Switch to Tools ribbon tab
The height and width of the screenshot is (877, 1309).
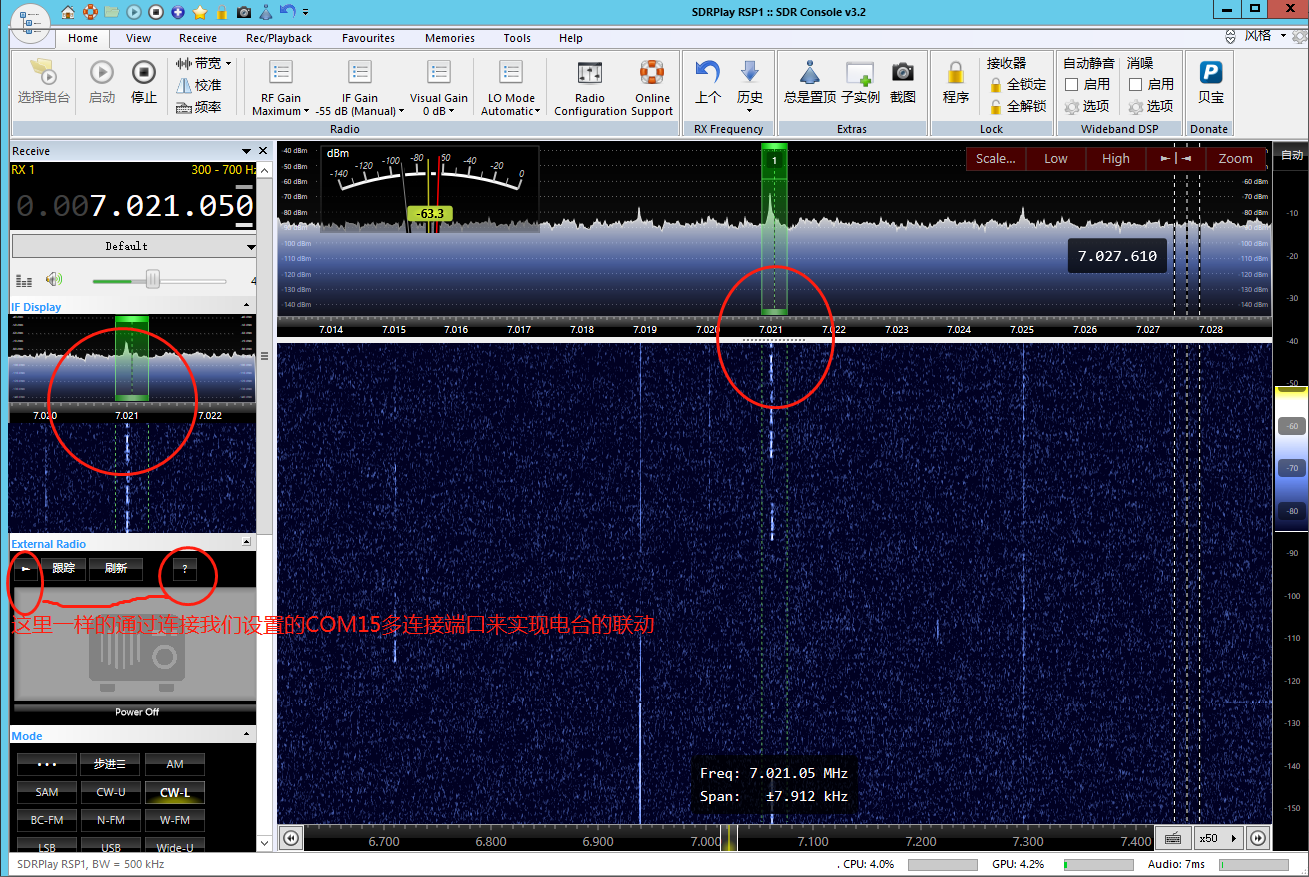coord(517,38)
